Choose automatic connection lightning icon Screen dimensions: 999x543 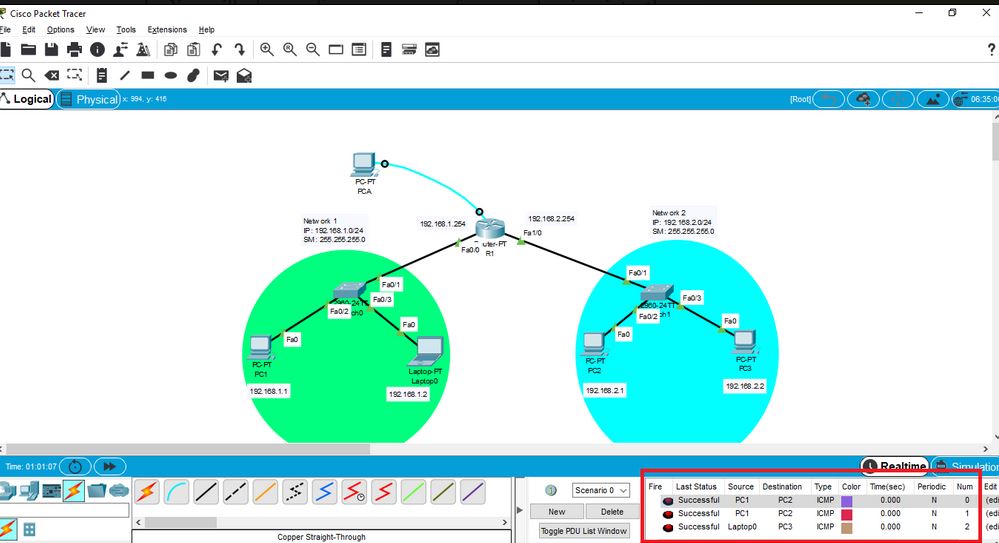pyautogui.click(x=147, y=492)
